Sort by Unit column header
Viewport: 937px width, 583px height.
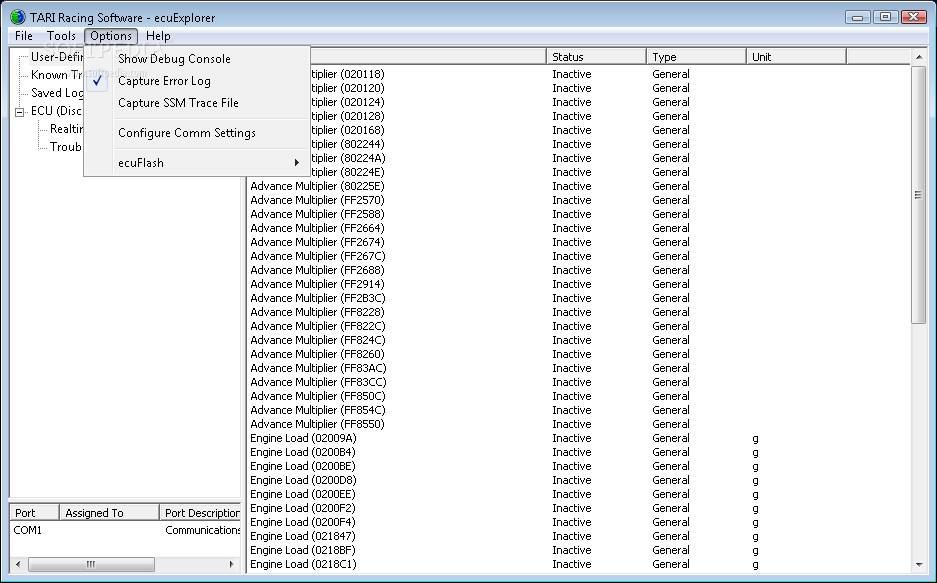[796, 57]
